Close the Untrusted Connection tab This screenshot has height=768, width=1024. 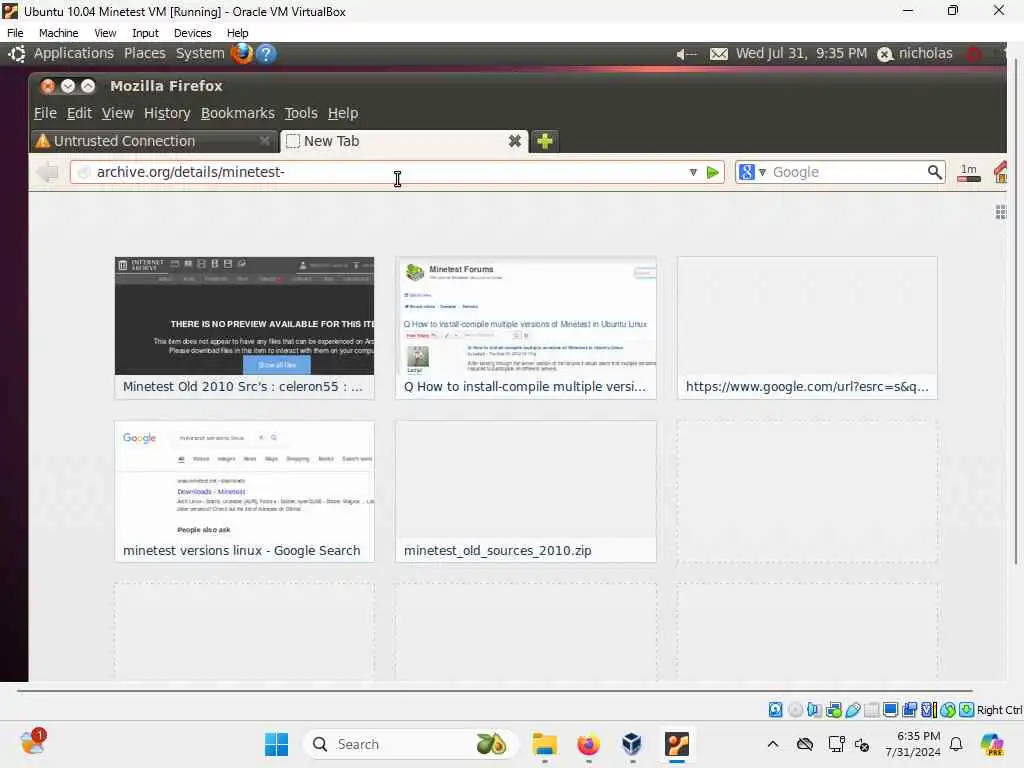click(264, 141)
